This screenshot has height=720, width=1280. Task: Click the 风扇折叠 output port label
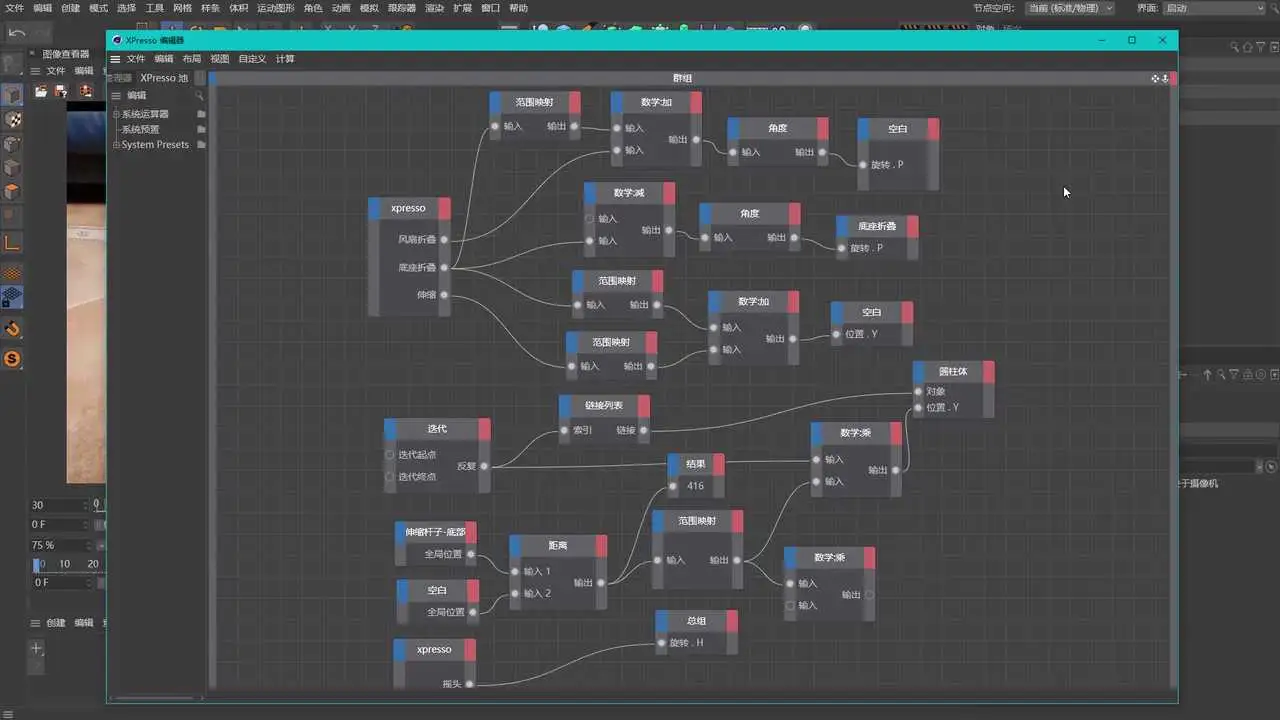coord(417,240)
